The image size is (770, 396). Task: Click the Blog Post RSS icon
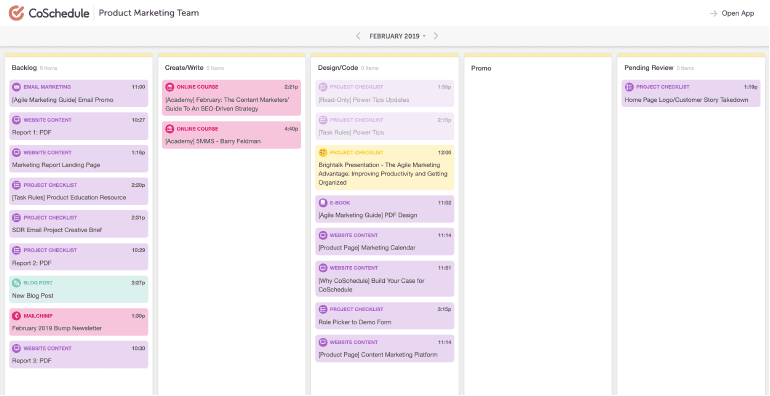coord(16,283)
